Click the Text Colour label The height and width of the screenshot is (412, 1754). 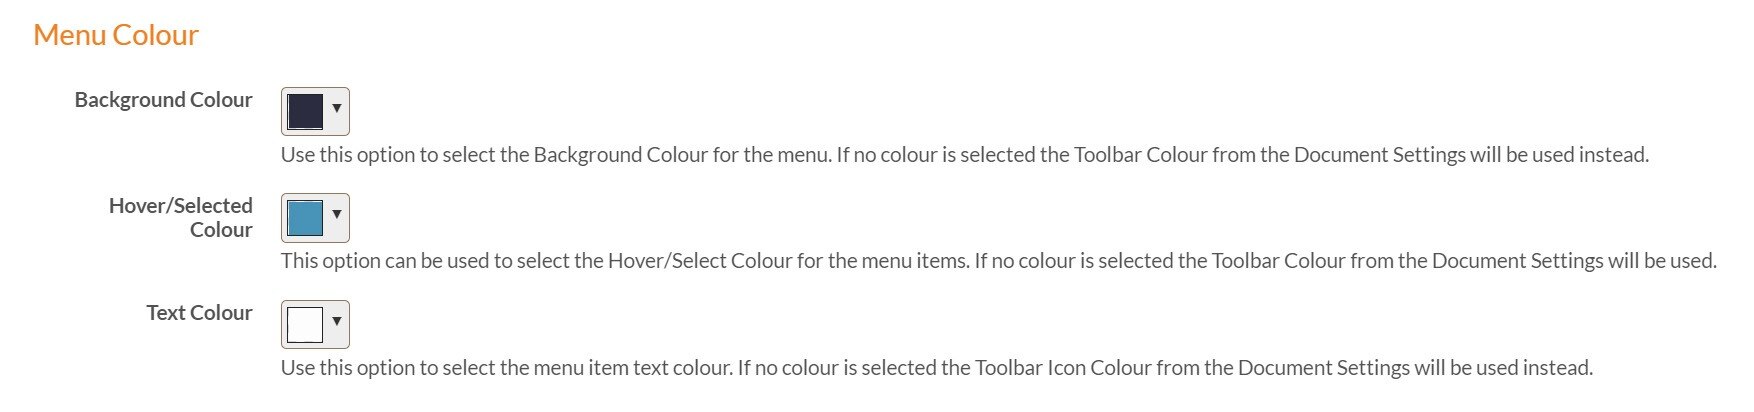(199, 313)
